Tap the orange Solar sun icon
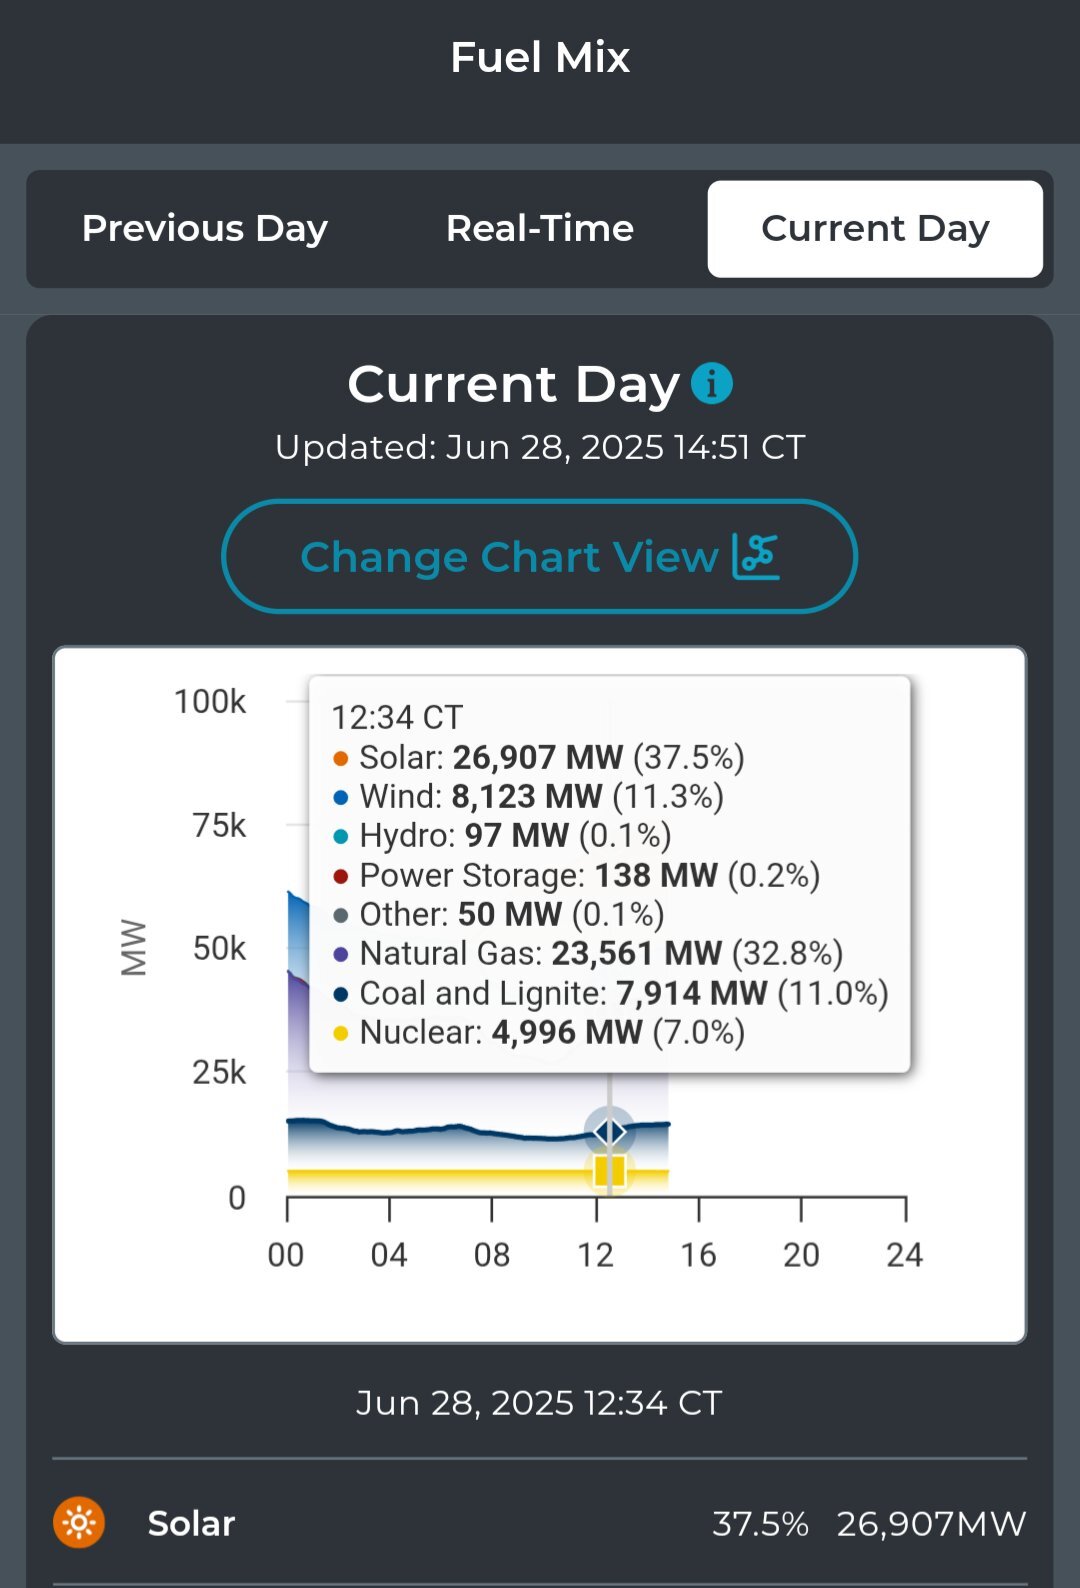 point(79,1523)
